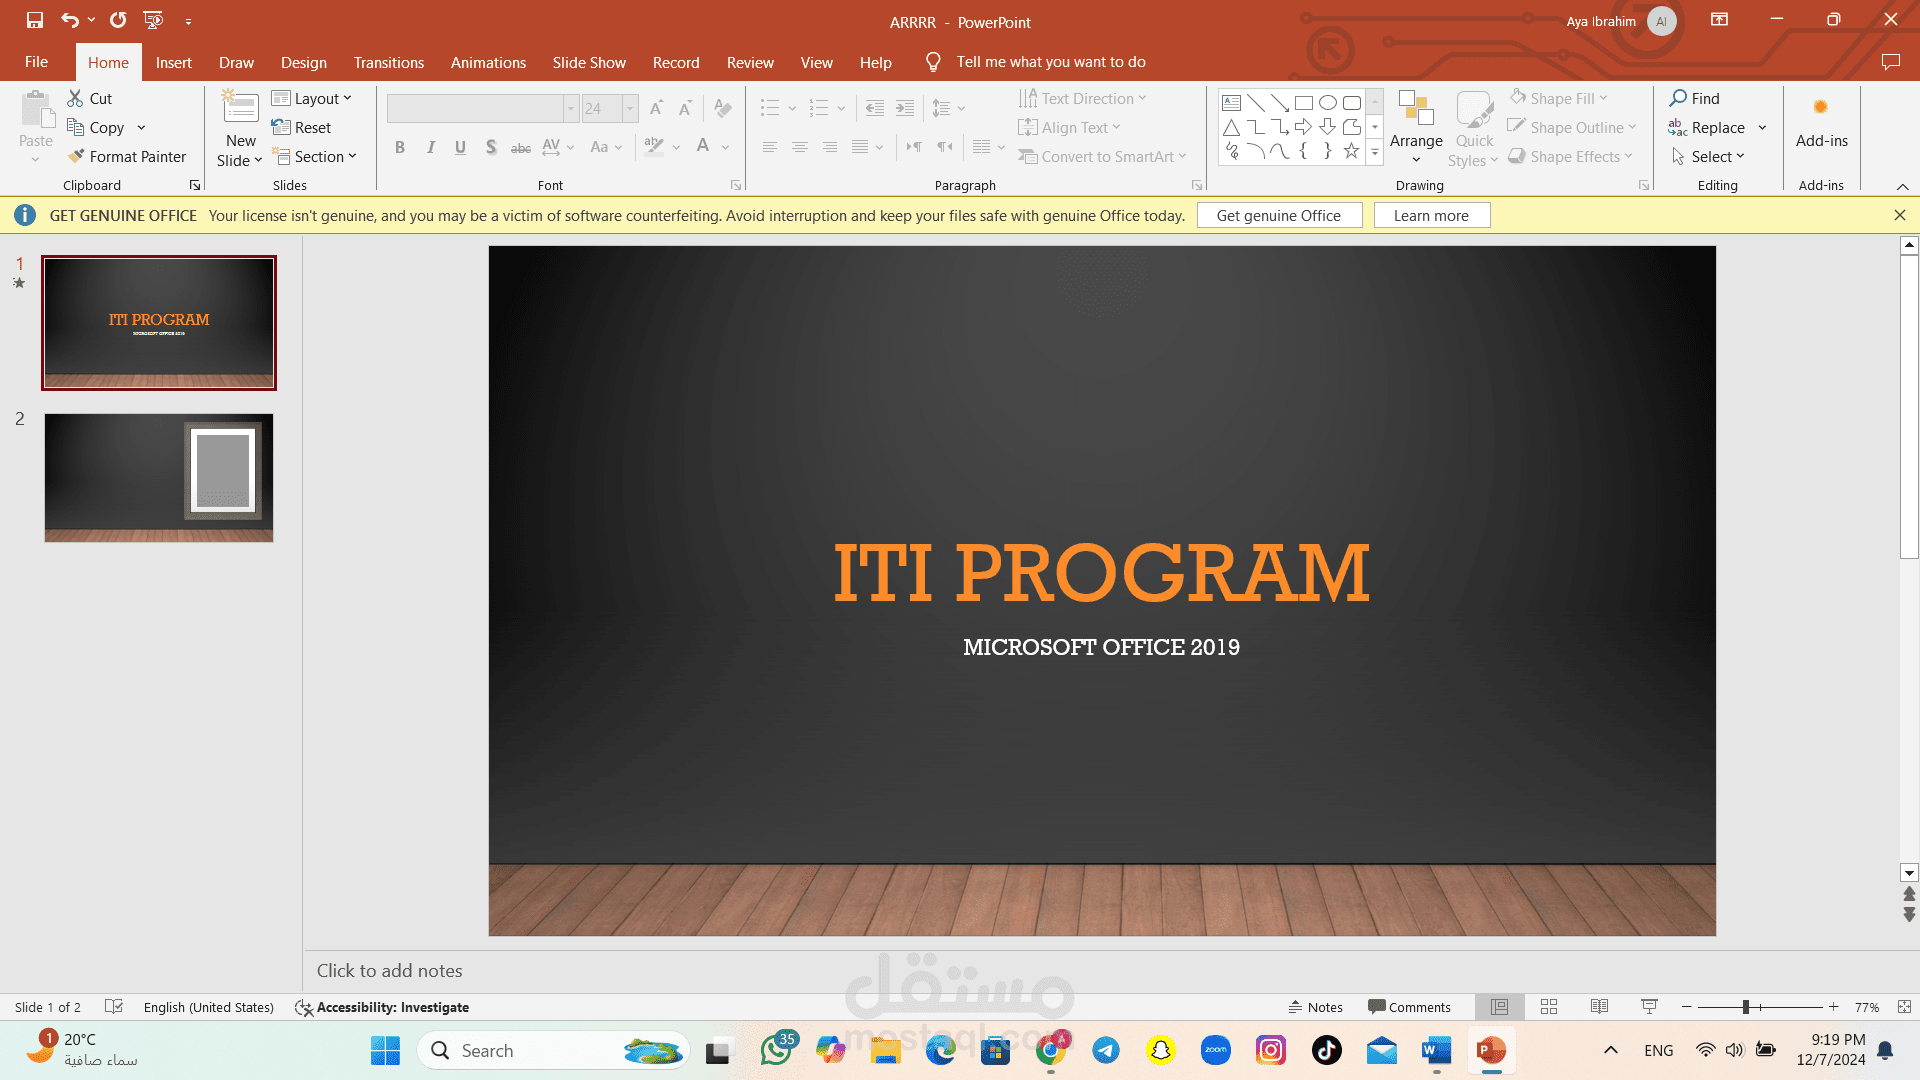
Task: Click the zoom out minus button
Action: coord(1686,1007)
